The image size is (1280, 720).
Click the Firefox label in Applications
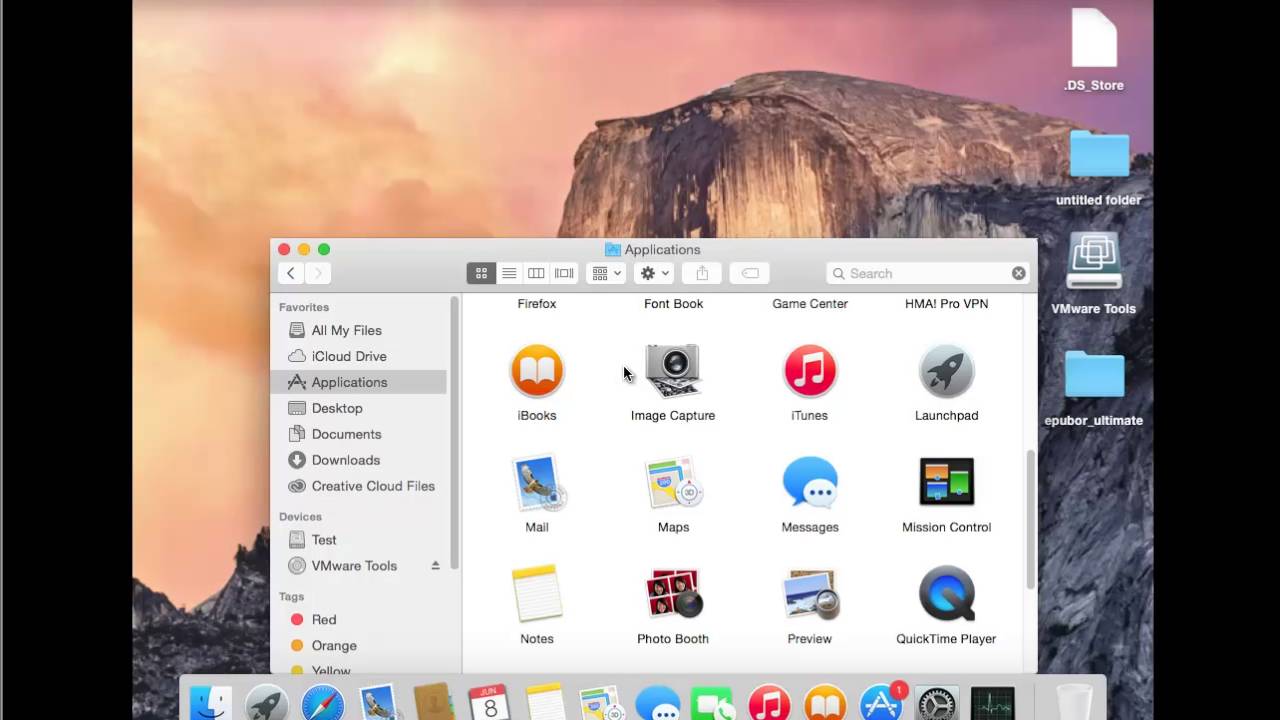537,304
